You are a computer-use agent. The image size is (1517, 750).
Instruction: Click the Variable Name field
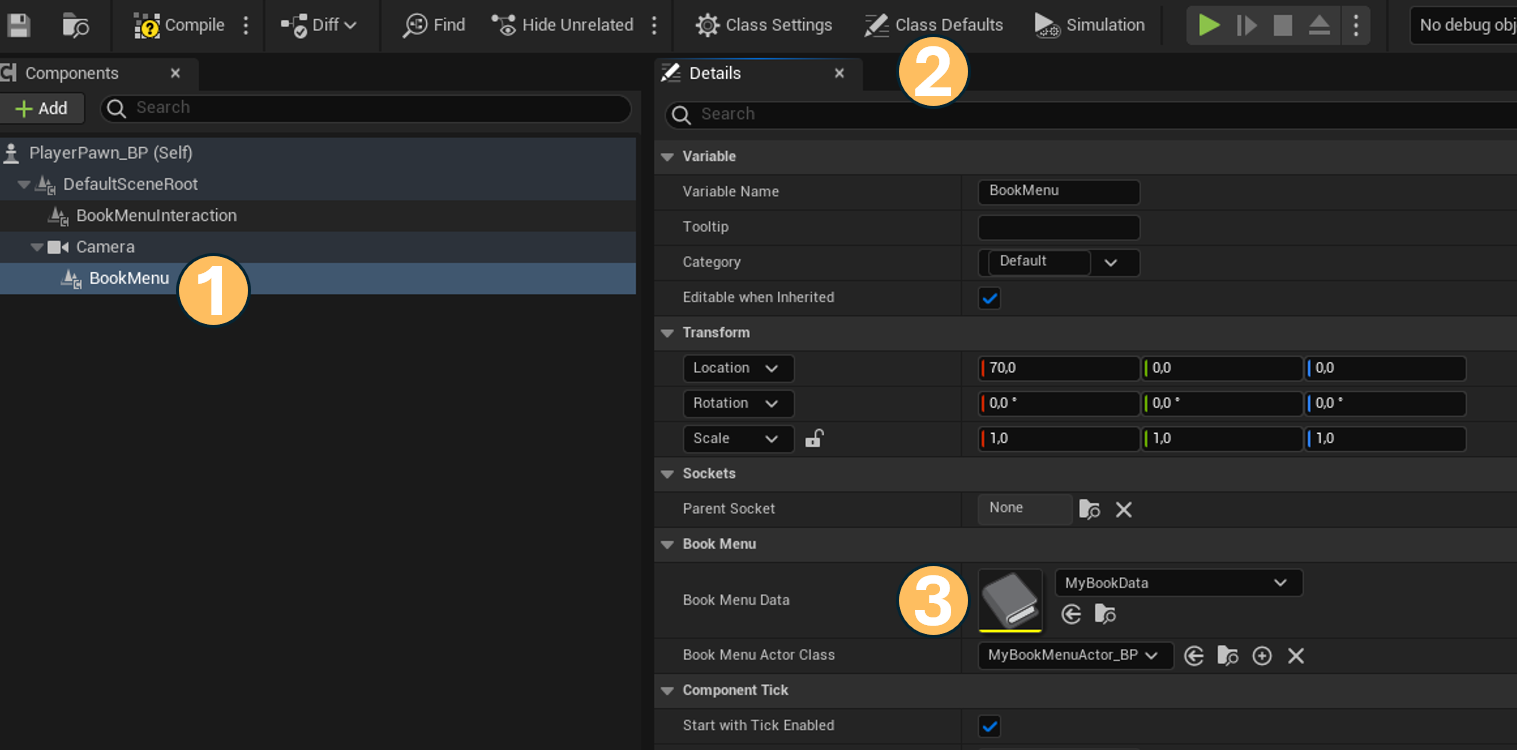tap(1059, 191)
